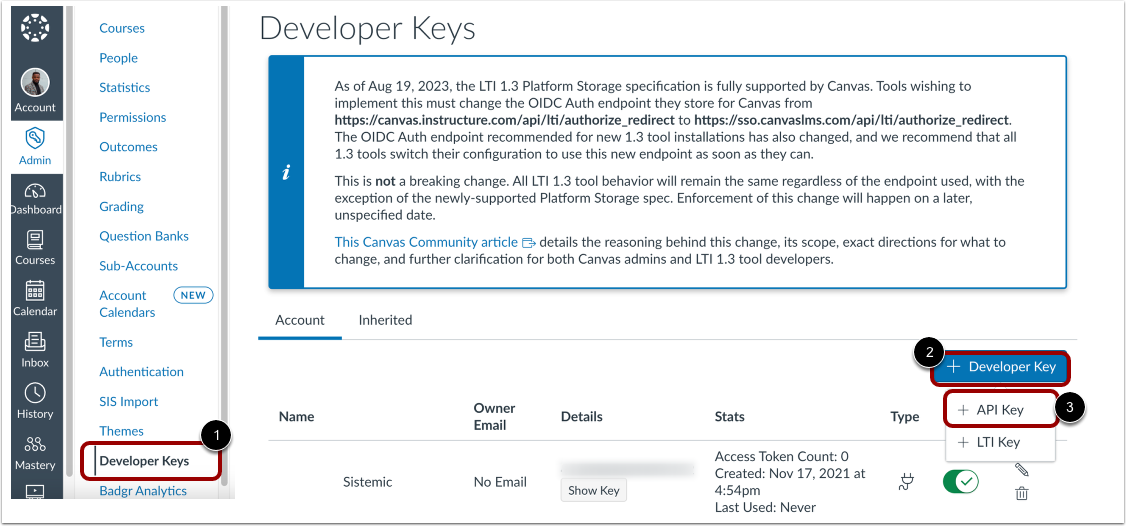Click the external link icon after article
Screen dimensions: 1126x526
(529, 242)
